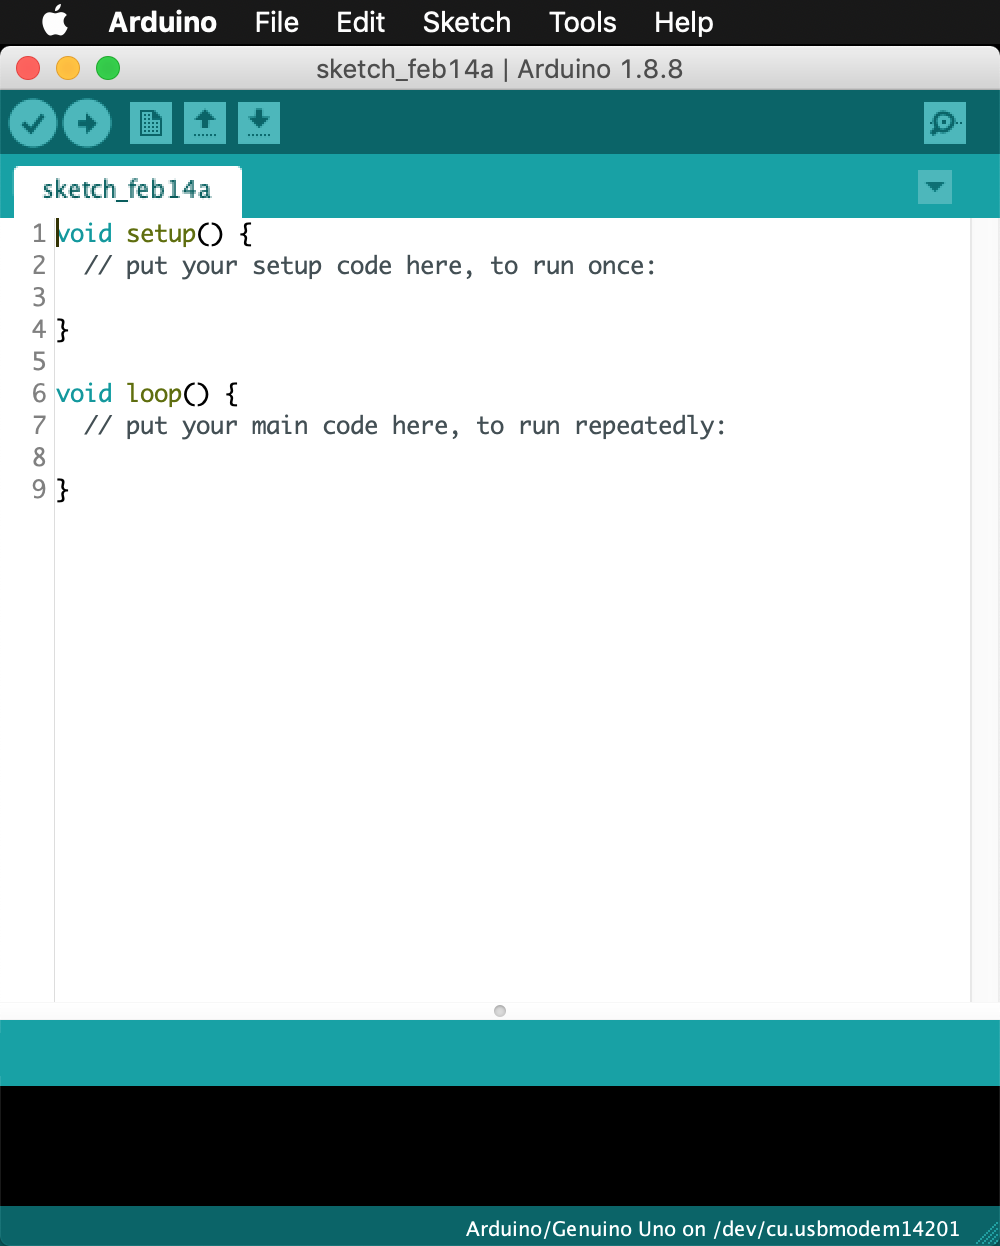Click the Upload arrow icon
The height and width of the screenshot is (1246, 1000).
(87, 124)
